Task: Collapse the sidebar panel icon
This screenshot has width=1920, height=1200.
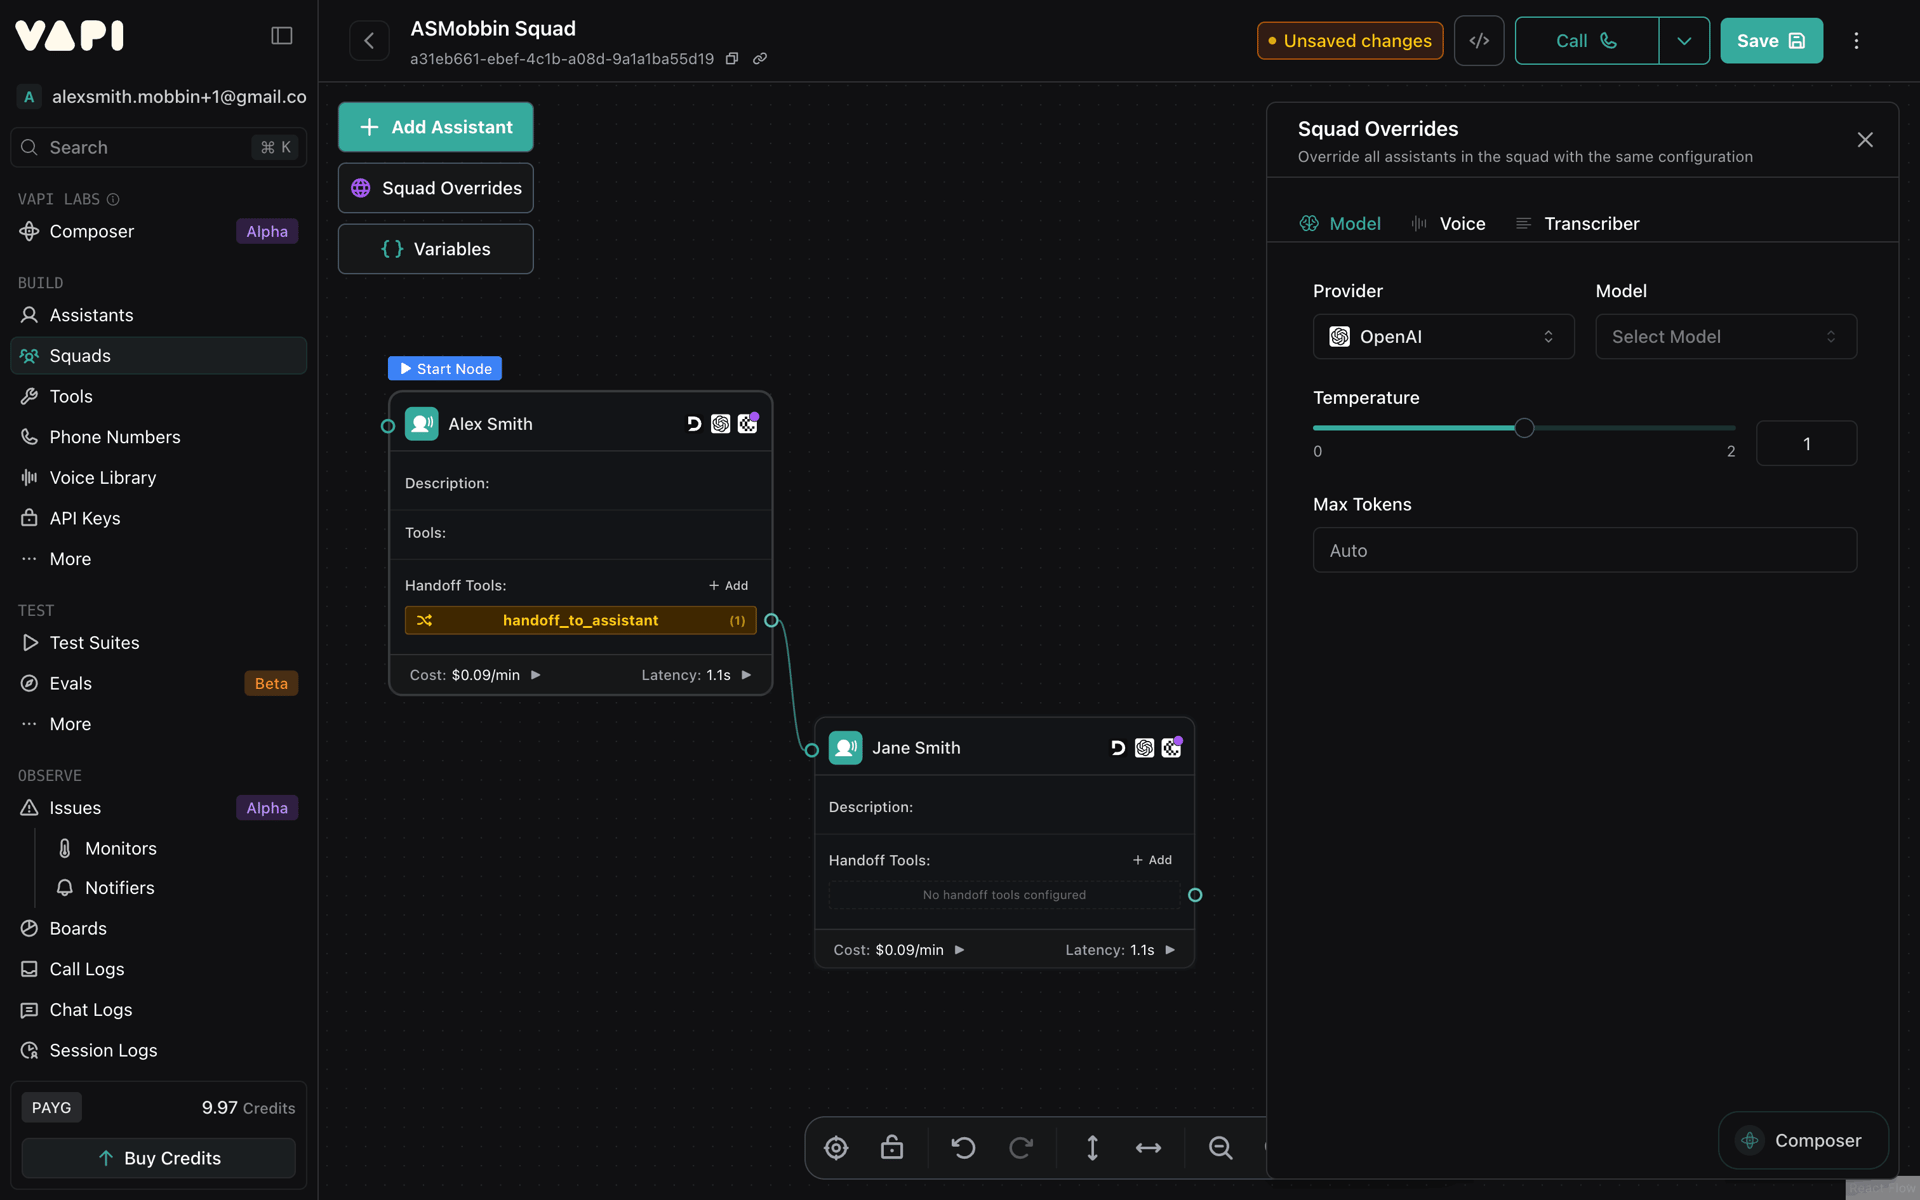Action: click(282, 36)
